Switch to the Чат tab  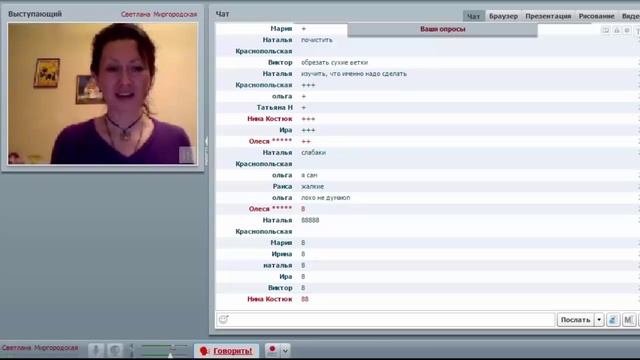click(x=473, y=16)
